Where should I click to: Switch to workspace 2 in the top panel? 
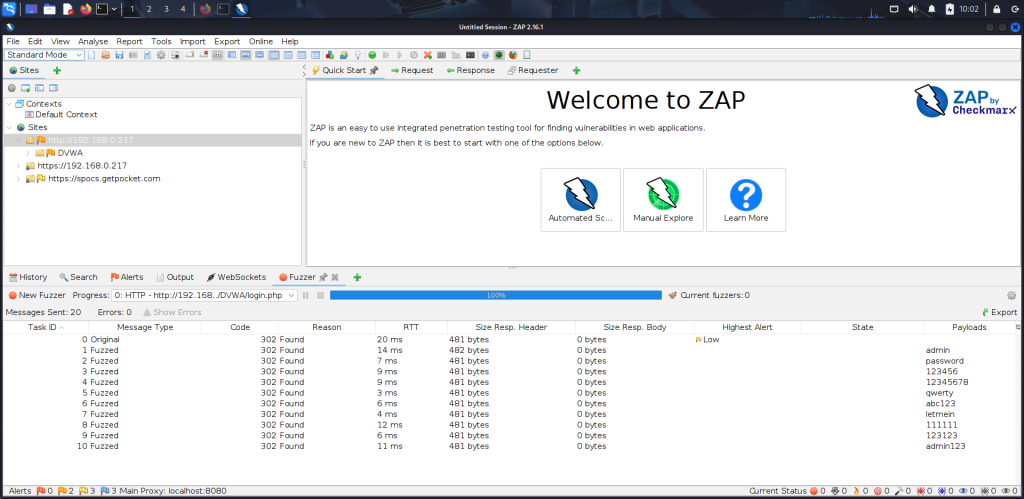[149, 9]
